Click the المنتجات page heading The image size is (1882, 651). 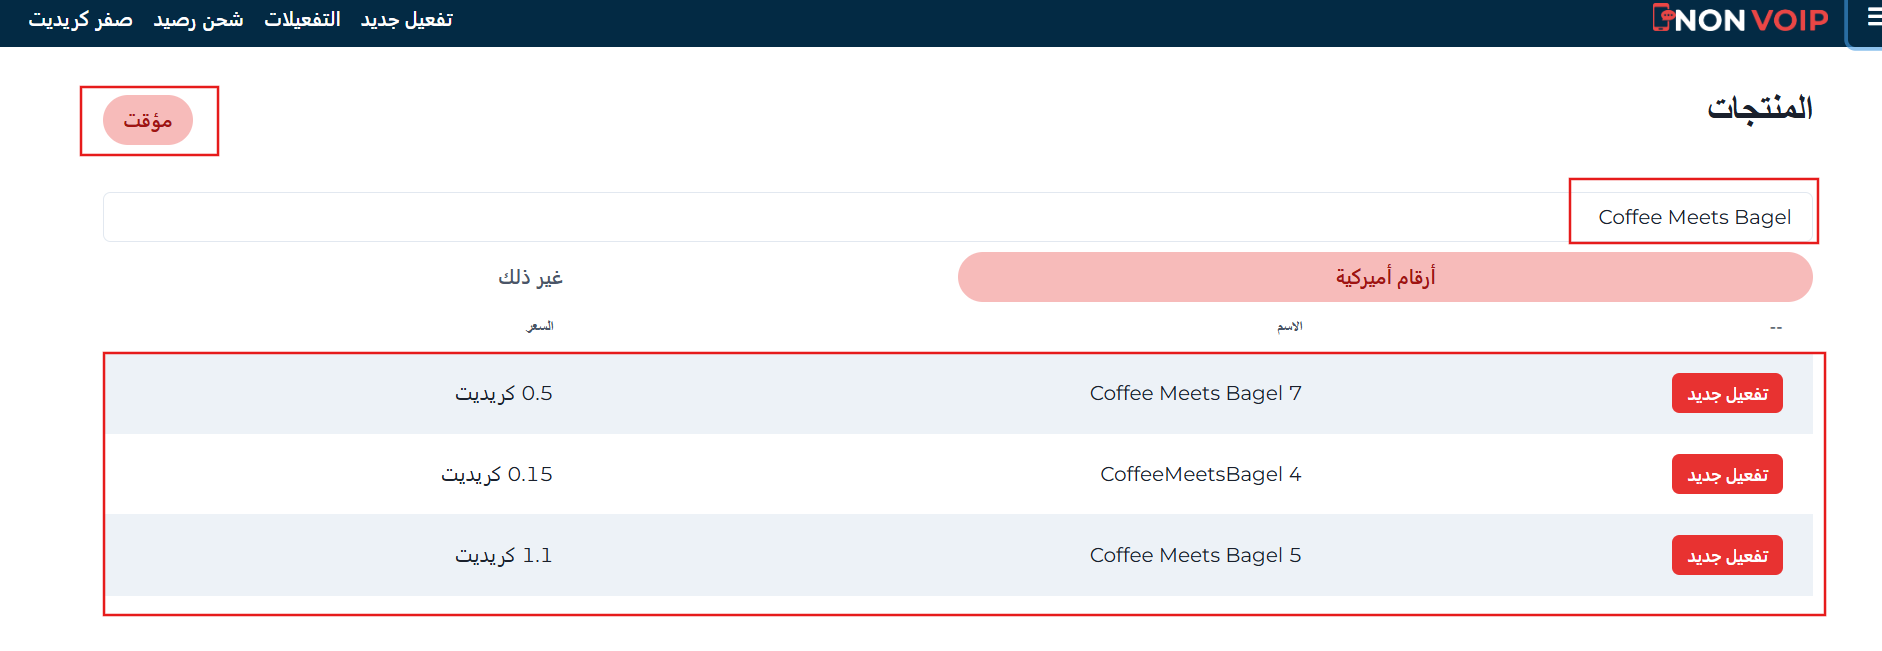(x=1759, y=108)
